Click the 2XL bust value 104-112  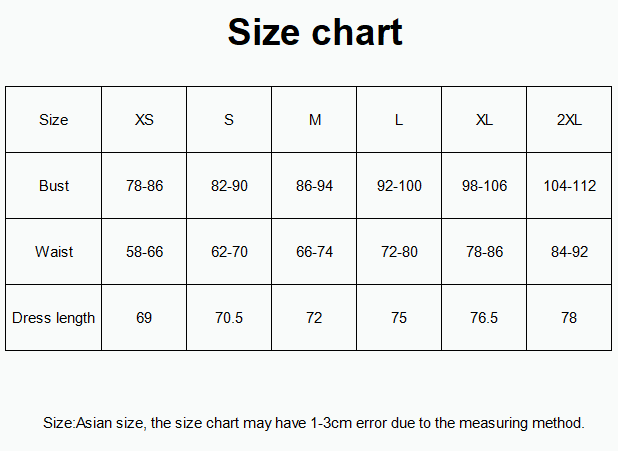pyautogui.click(x=569, y=186)
